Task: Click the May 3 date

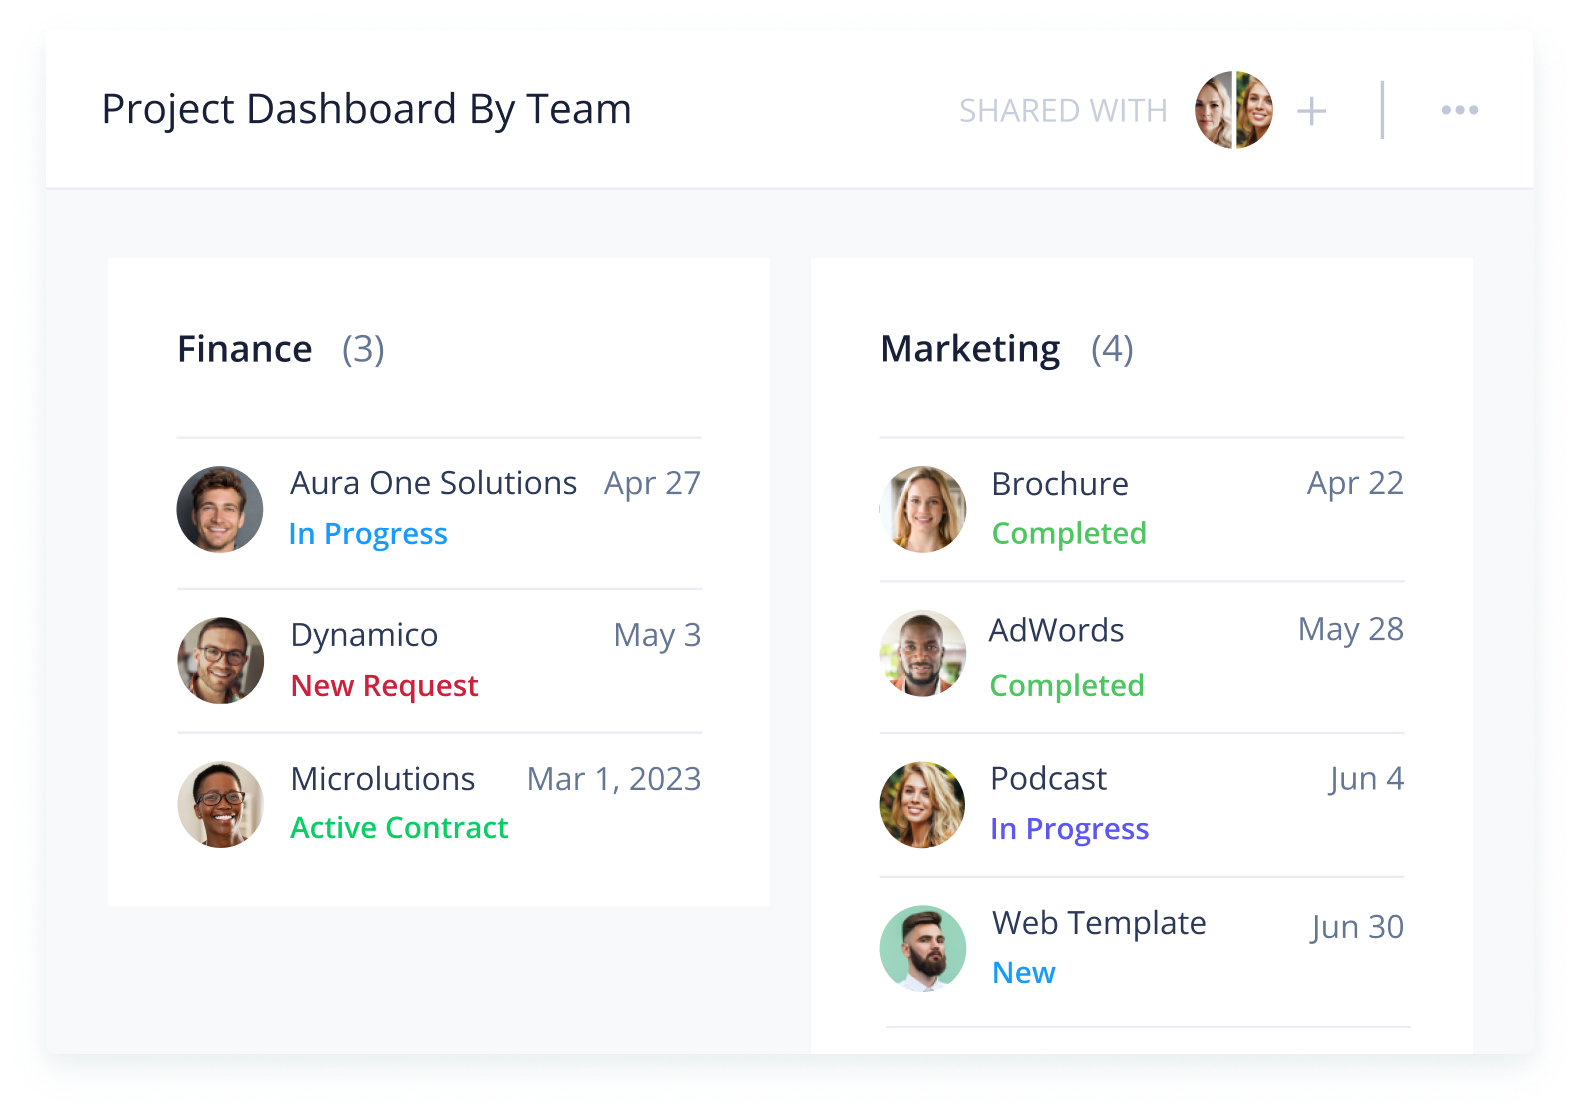Action: pos(657,636)
